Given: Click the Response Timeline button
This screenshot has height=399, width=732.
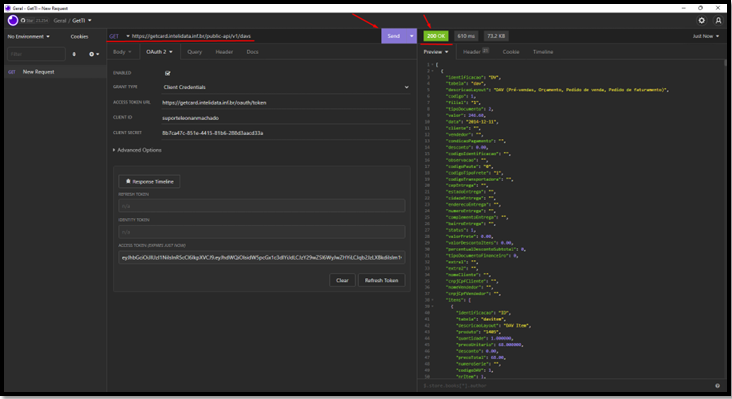Looking at the screenshot, I should [x=149, y=182].
